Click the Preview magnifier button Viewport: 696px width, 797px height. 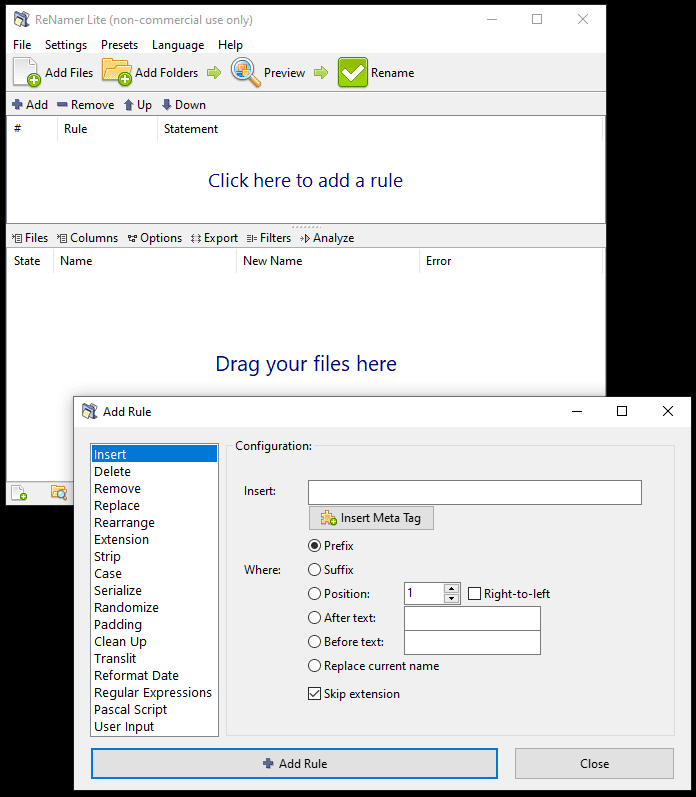[x=268, y=73]
